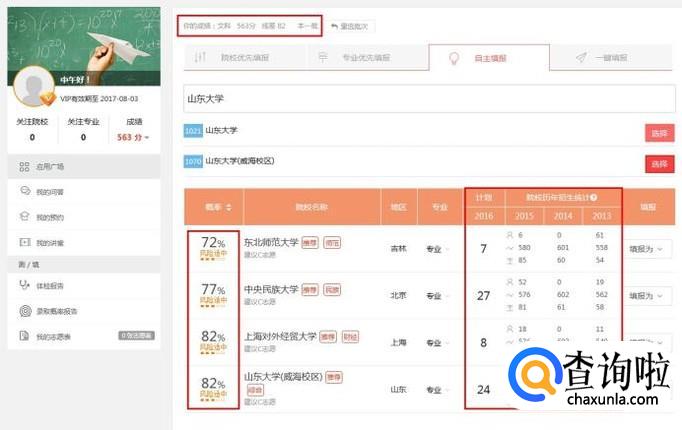This screenshot has width=682, height=430.
Task: Click the 山东大学 search input field
Action: pos(429,99)
